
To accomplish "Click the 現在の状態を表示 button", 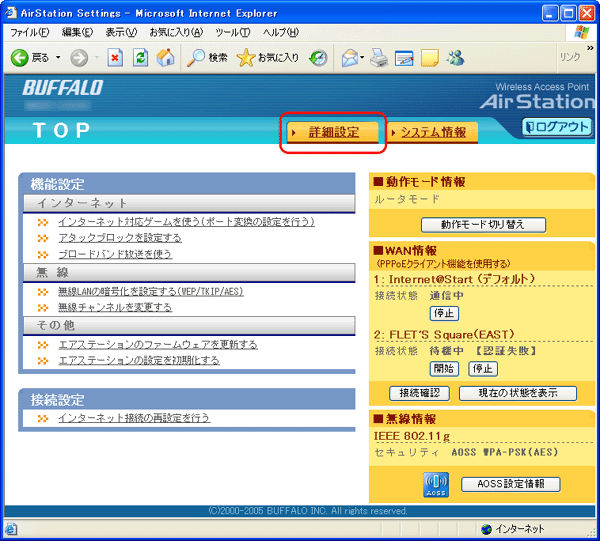I will coord(518,393).
